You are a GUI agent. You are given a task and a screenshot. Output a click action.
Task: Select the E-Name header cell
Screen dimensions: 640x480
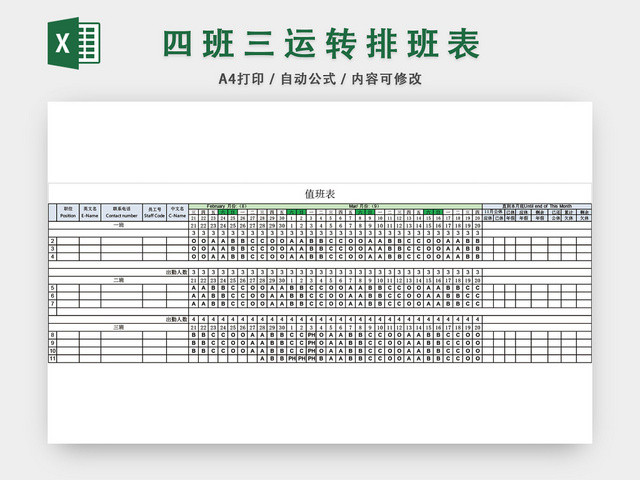point(90,212)
